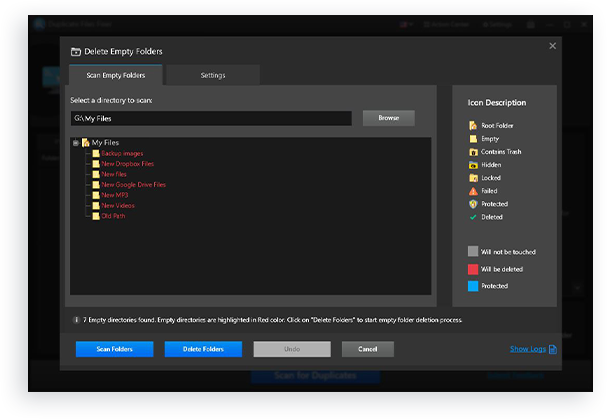
Task: Click the Locked folder legend icon
Action: pos(473,177)
